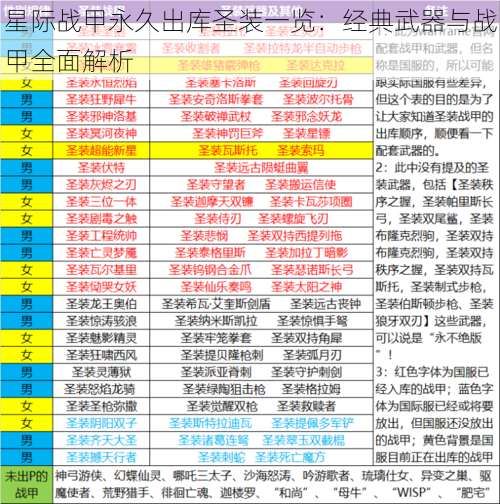Screen dimensions: 500x504
Task: Click the 圣装龙王奥伯 warframe cell
Action: click(101, 304)
